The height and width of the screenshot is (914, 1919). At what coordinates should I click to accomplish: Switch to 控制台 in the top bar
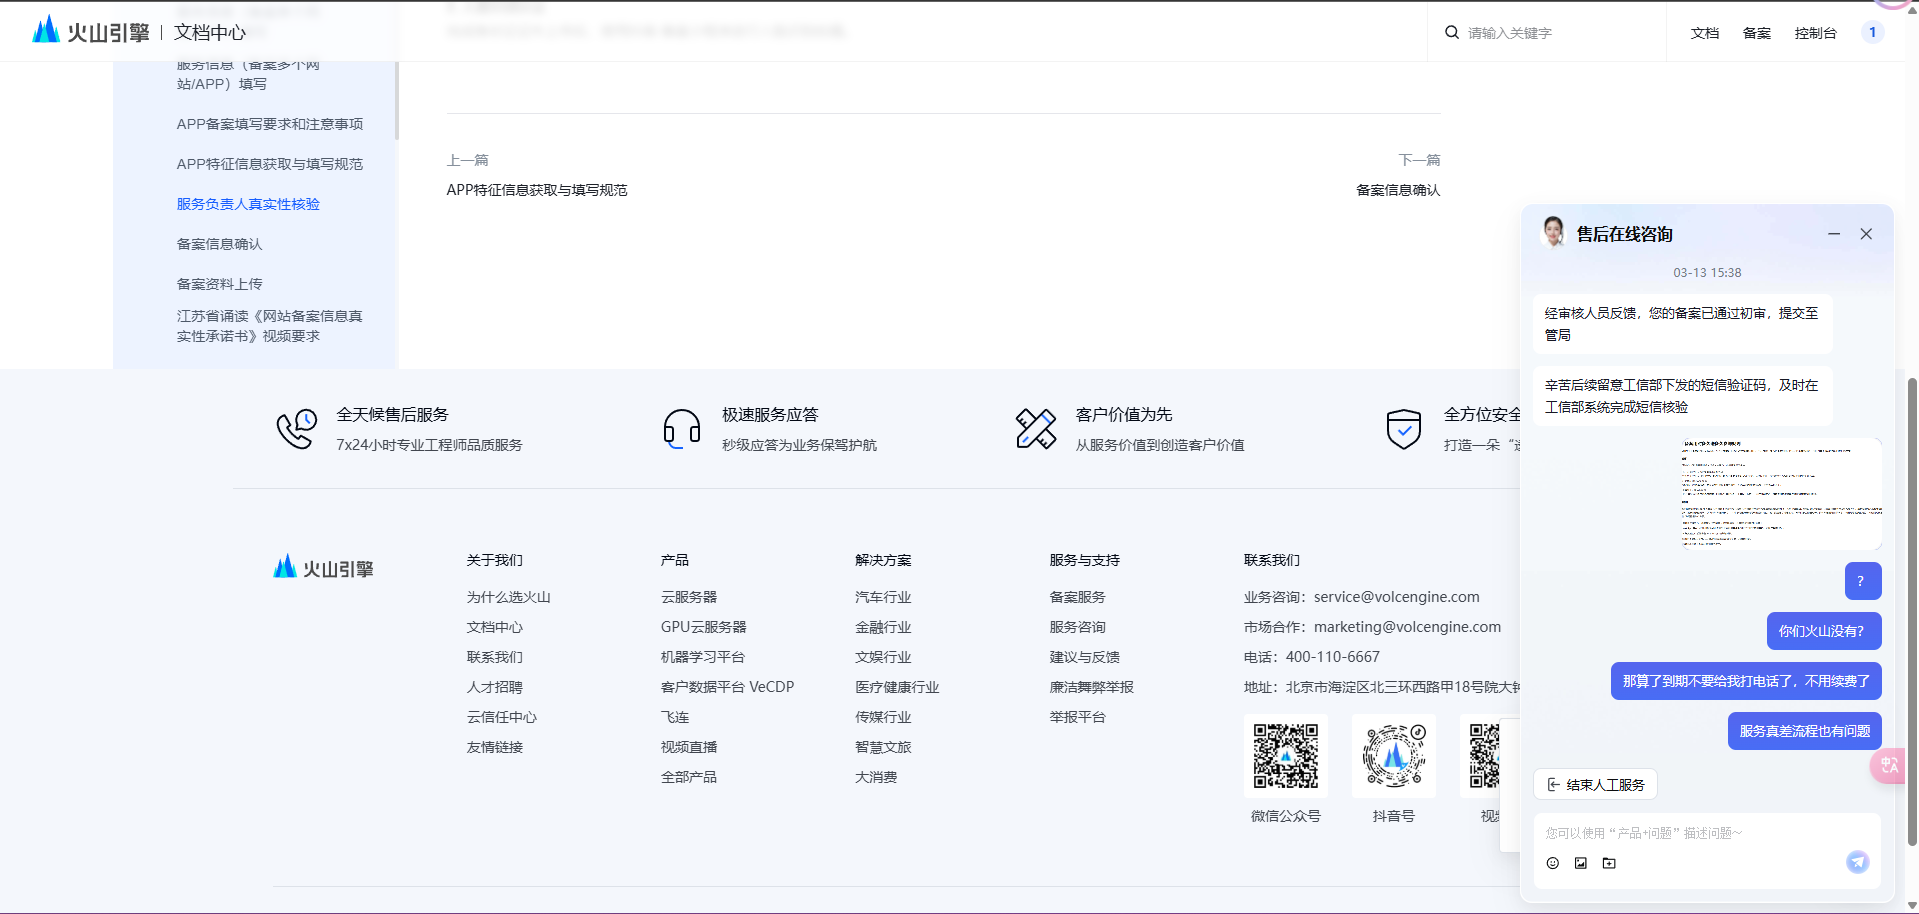[1816, 32]
